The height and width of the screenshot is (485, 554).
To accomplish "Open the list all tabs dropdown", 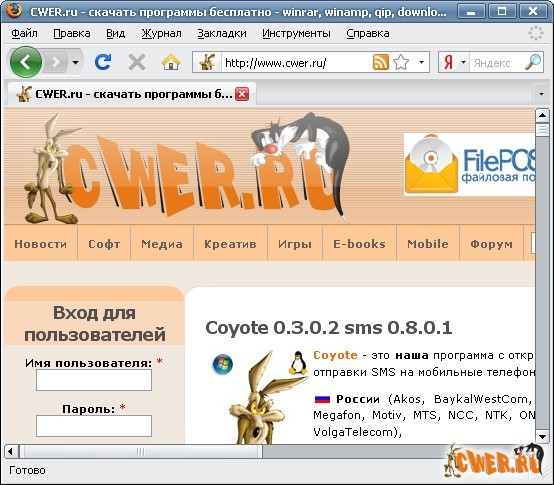I will [x=541, y=94].
